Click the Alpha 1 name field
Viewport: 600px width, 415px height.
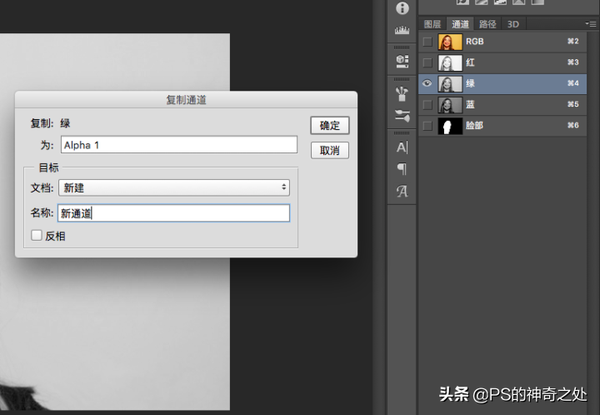pyautogui.click(x=179, y=145)
